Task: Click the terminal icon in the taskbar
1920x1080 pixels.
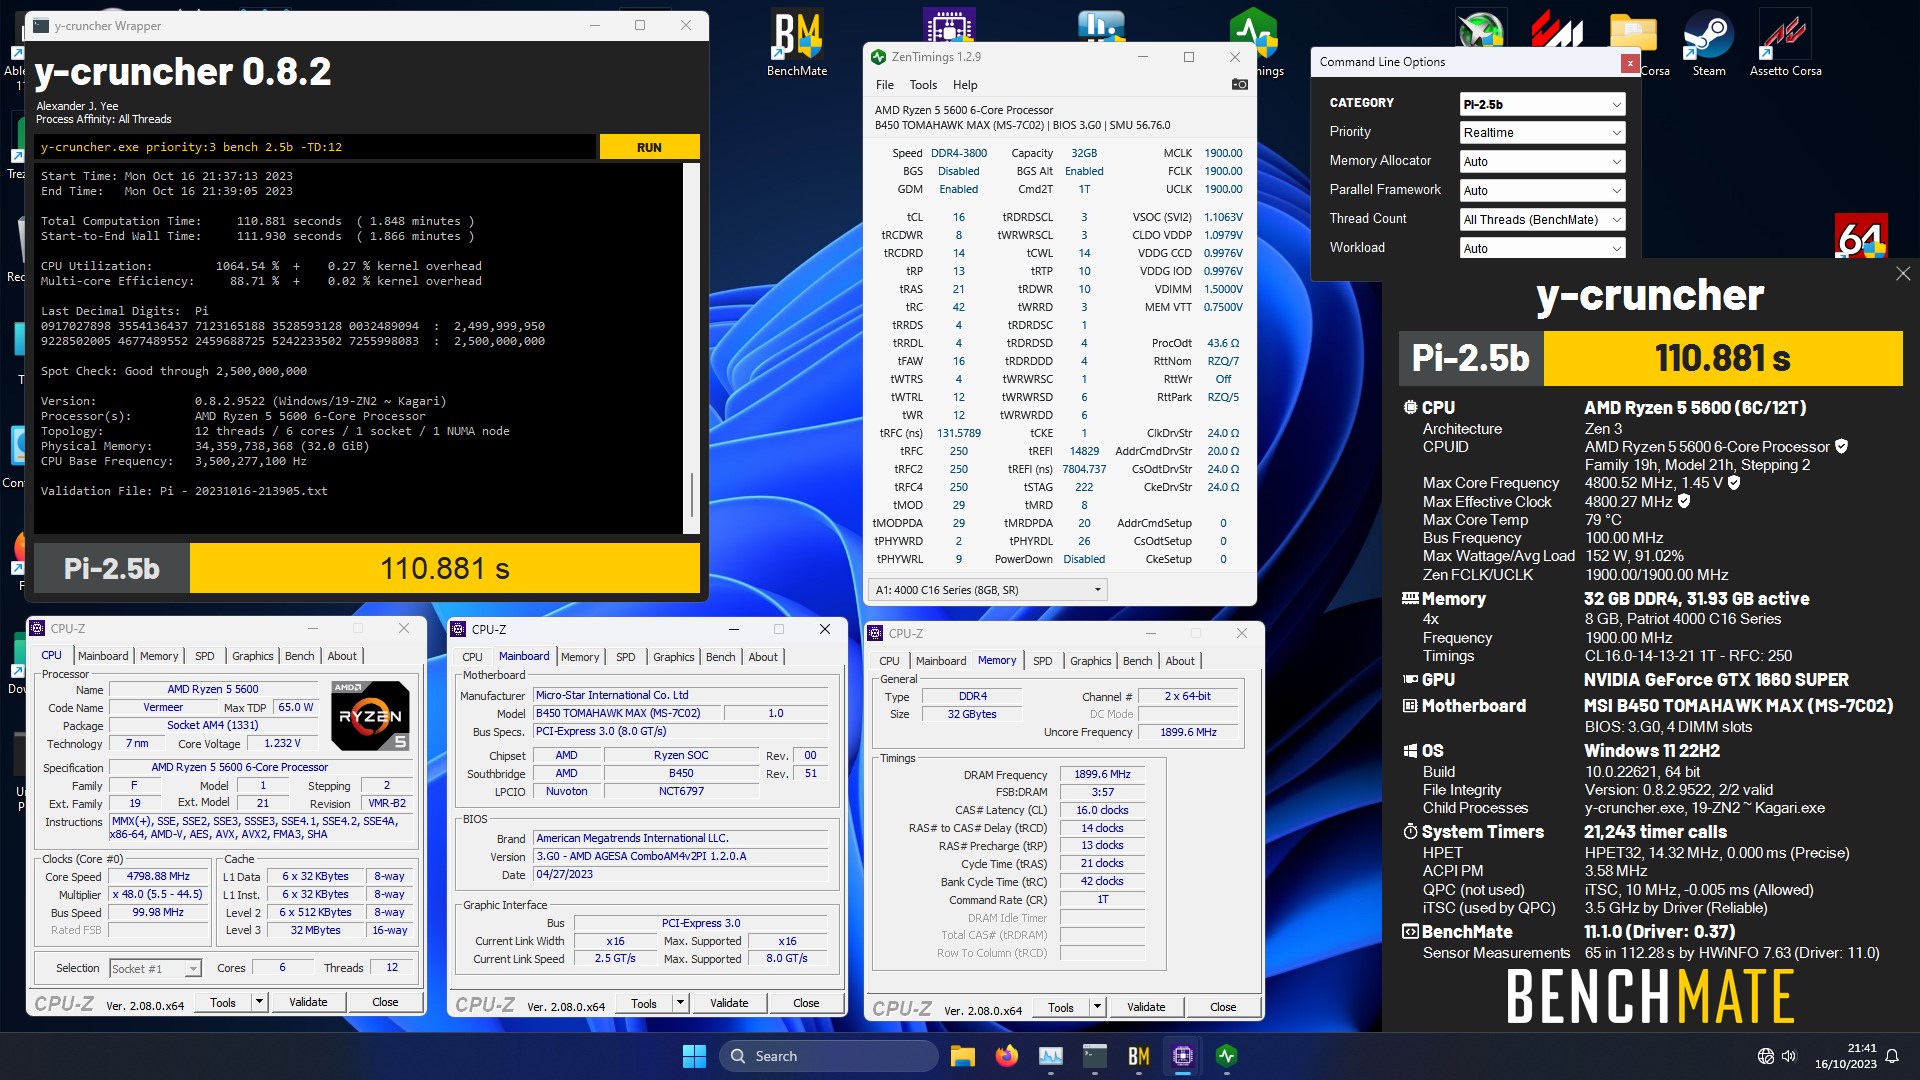Action: point(1094,1056)
